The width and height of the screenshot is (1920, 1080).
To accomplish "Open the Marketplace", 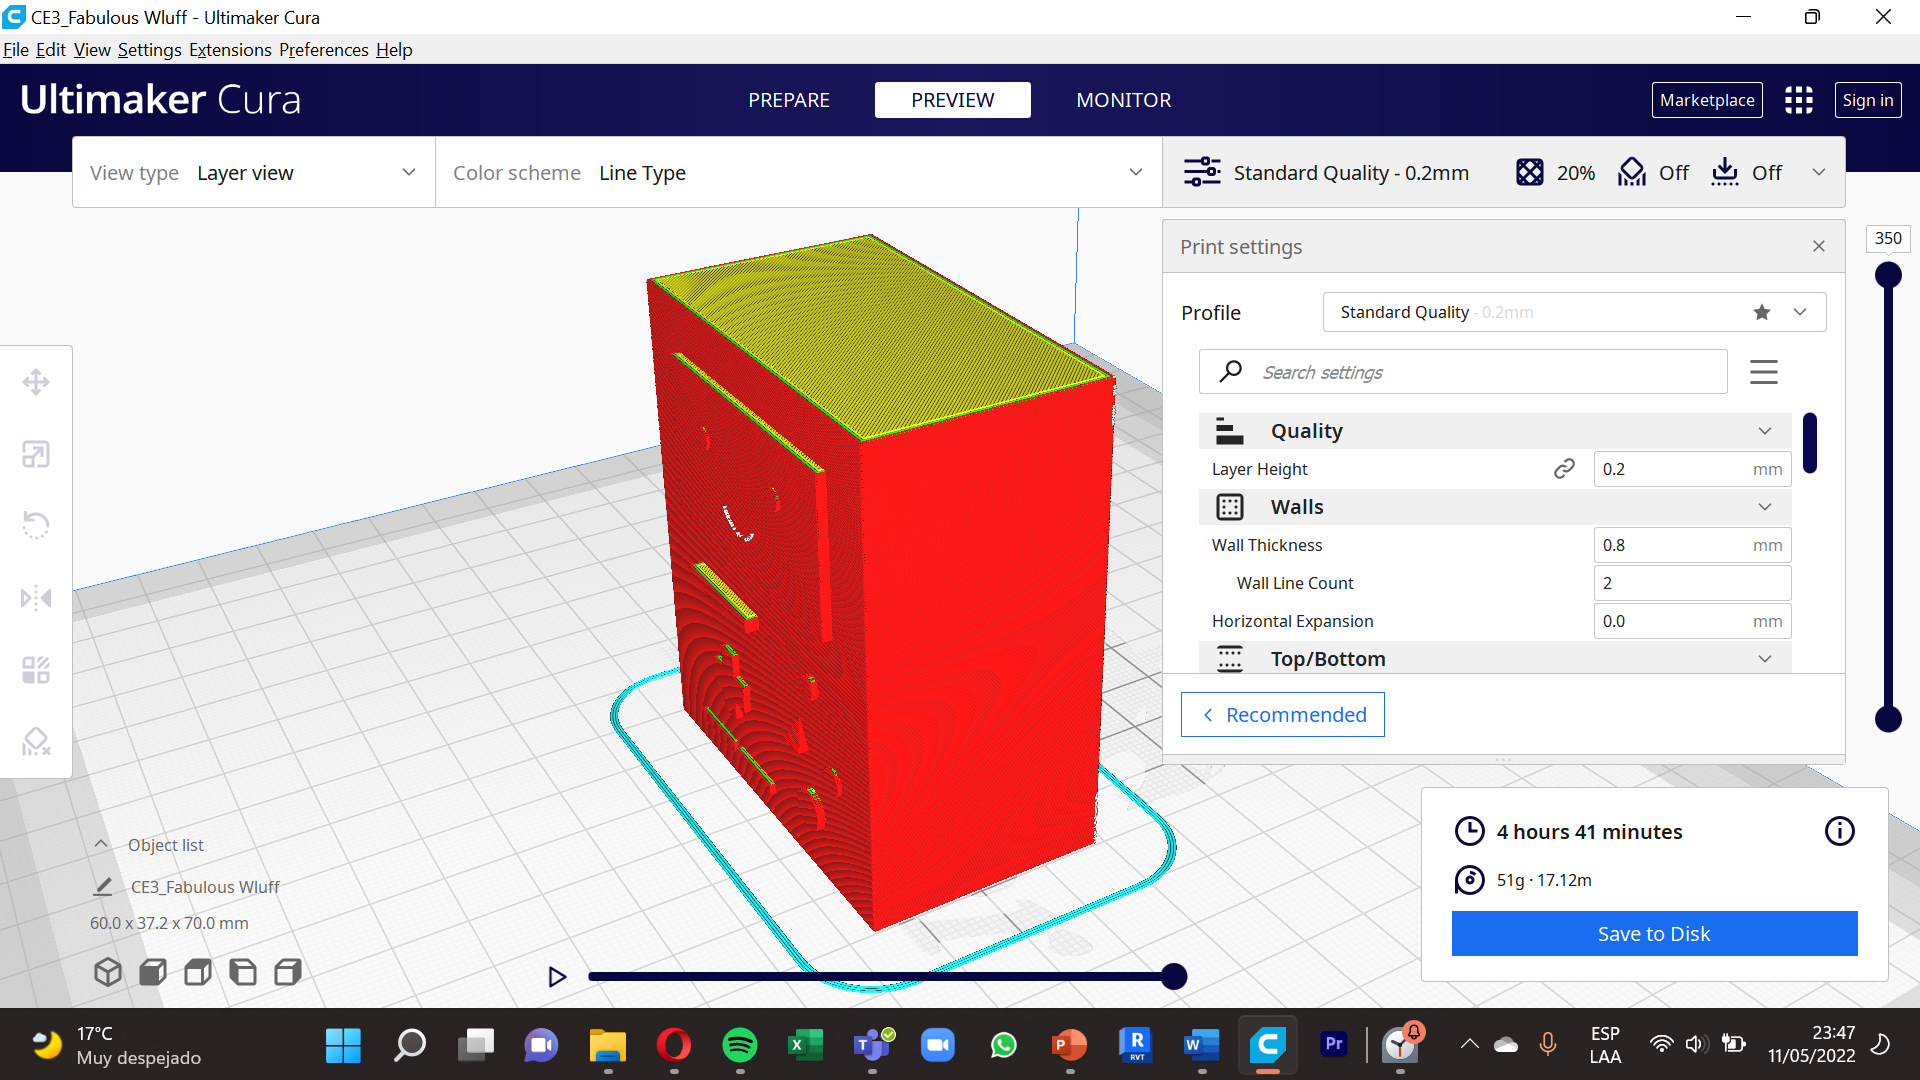I will click(1707, 100).
